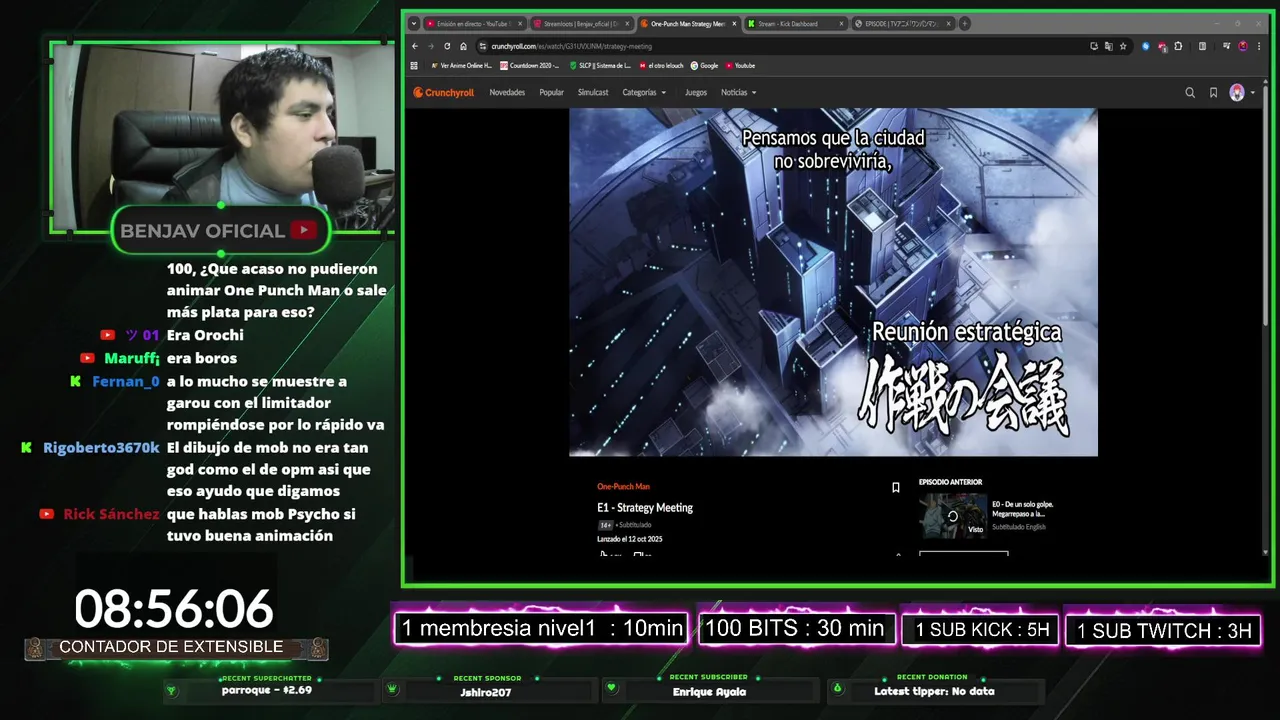1280x720 pixels.
Task: Open Countdown 2020 bookmark
Action: click(529, 66)
